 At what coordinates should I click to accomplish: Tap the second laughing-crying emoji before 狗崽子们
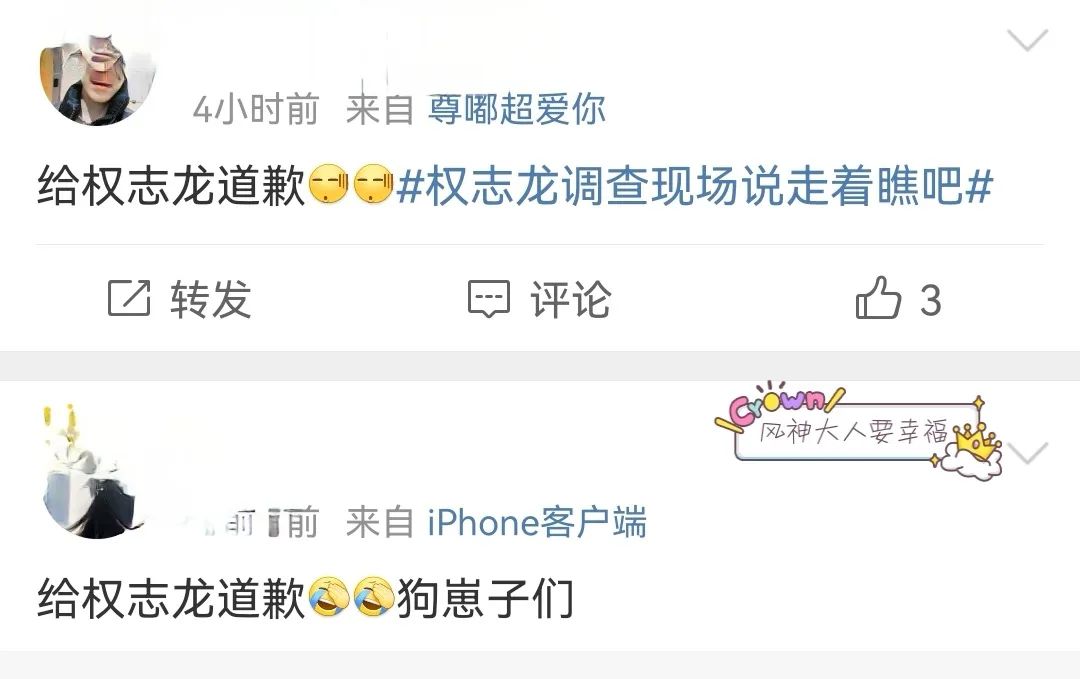373,597
